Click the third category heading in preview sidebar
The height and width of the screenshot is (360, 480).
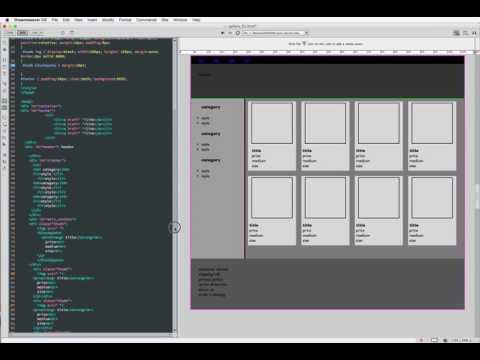click(211, 160)
